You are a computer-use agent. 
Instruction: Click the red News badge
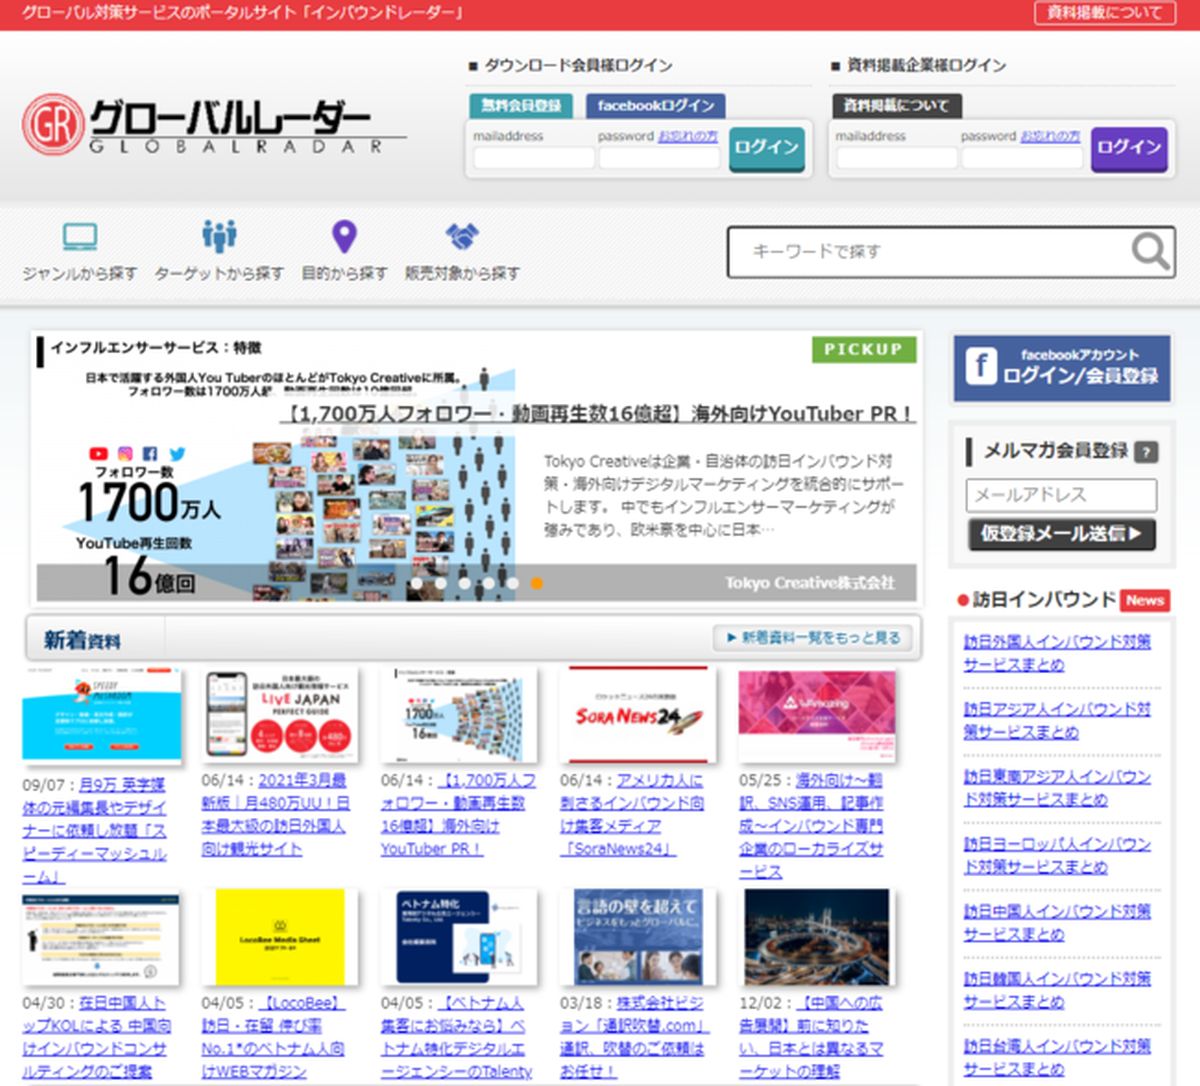tap(1144, 600)
